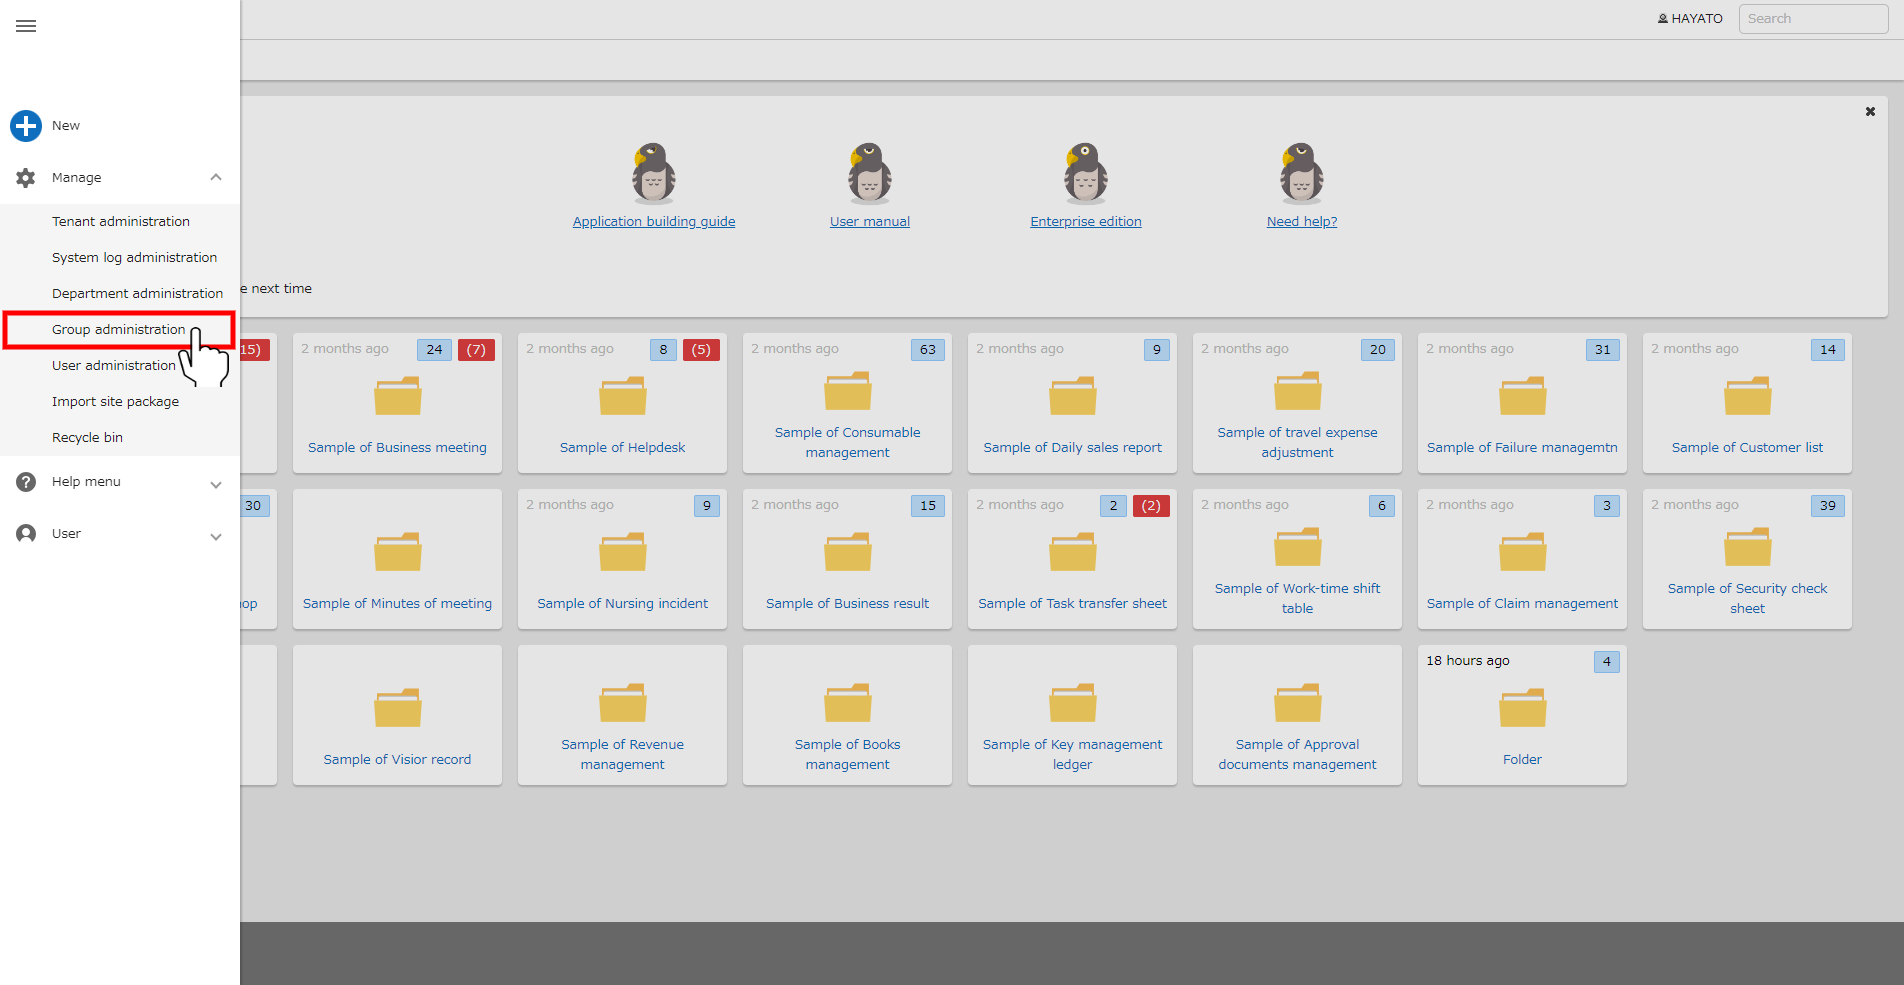Follow the Enterprise edition link
Image resolution: width=1904 pixels, height=985 pixels.
(x=1086, y=222)
